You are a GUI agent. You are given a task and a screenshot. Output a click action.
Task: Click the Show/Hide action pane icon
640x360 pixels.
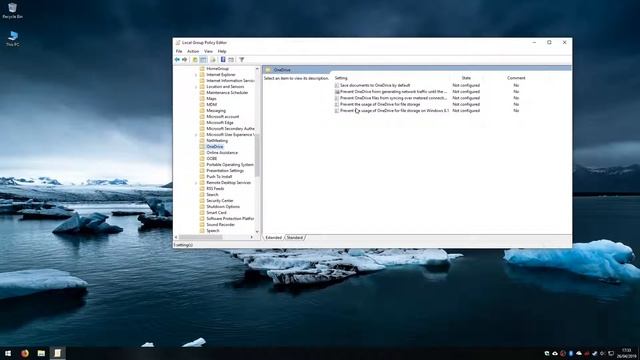[x=231, y=60]
